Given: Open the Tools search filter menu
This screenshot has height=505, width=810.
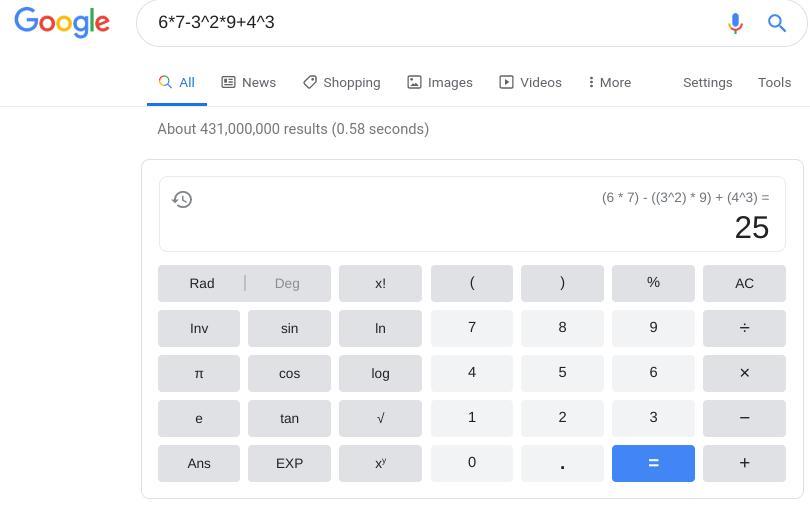Looking at the screenshot, I should tap(774, 82).
